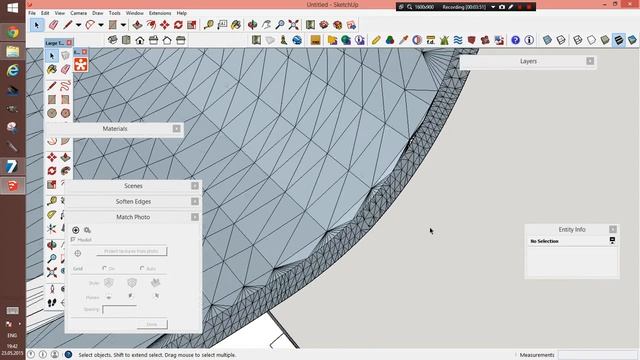Switch to Iso view icon
Screen dimensions: 640x360
tap(113, 40)
